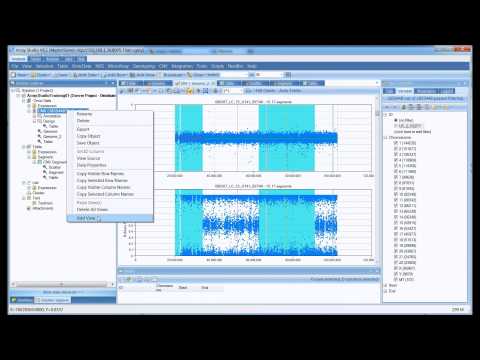Toggle the chromosome X checkbox
The width and height of the screenshot is (480, 360).
tap(396, 268)
